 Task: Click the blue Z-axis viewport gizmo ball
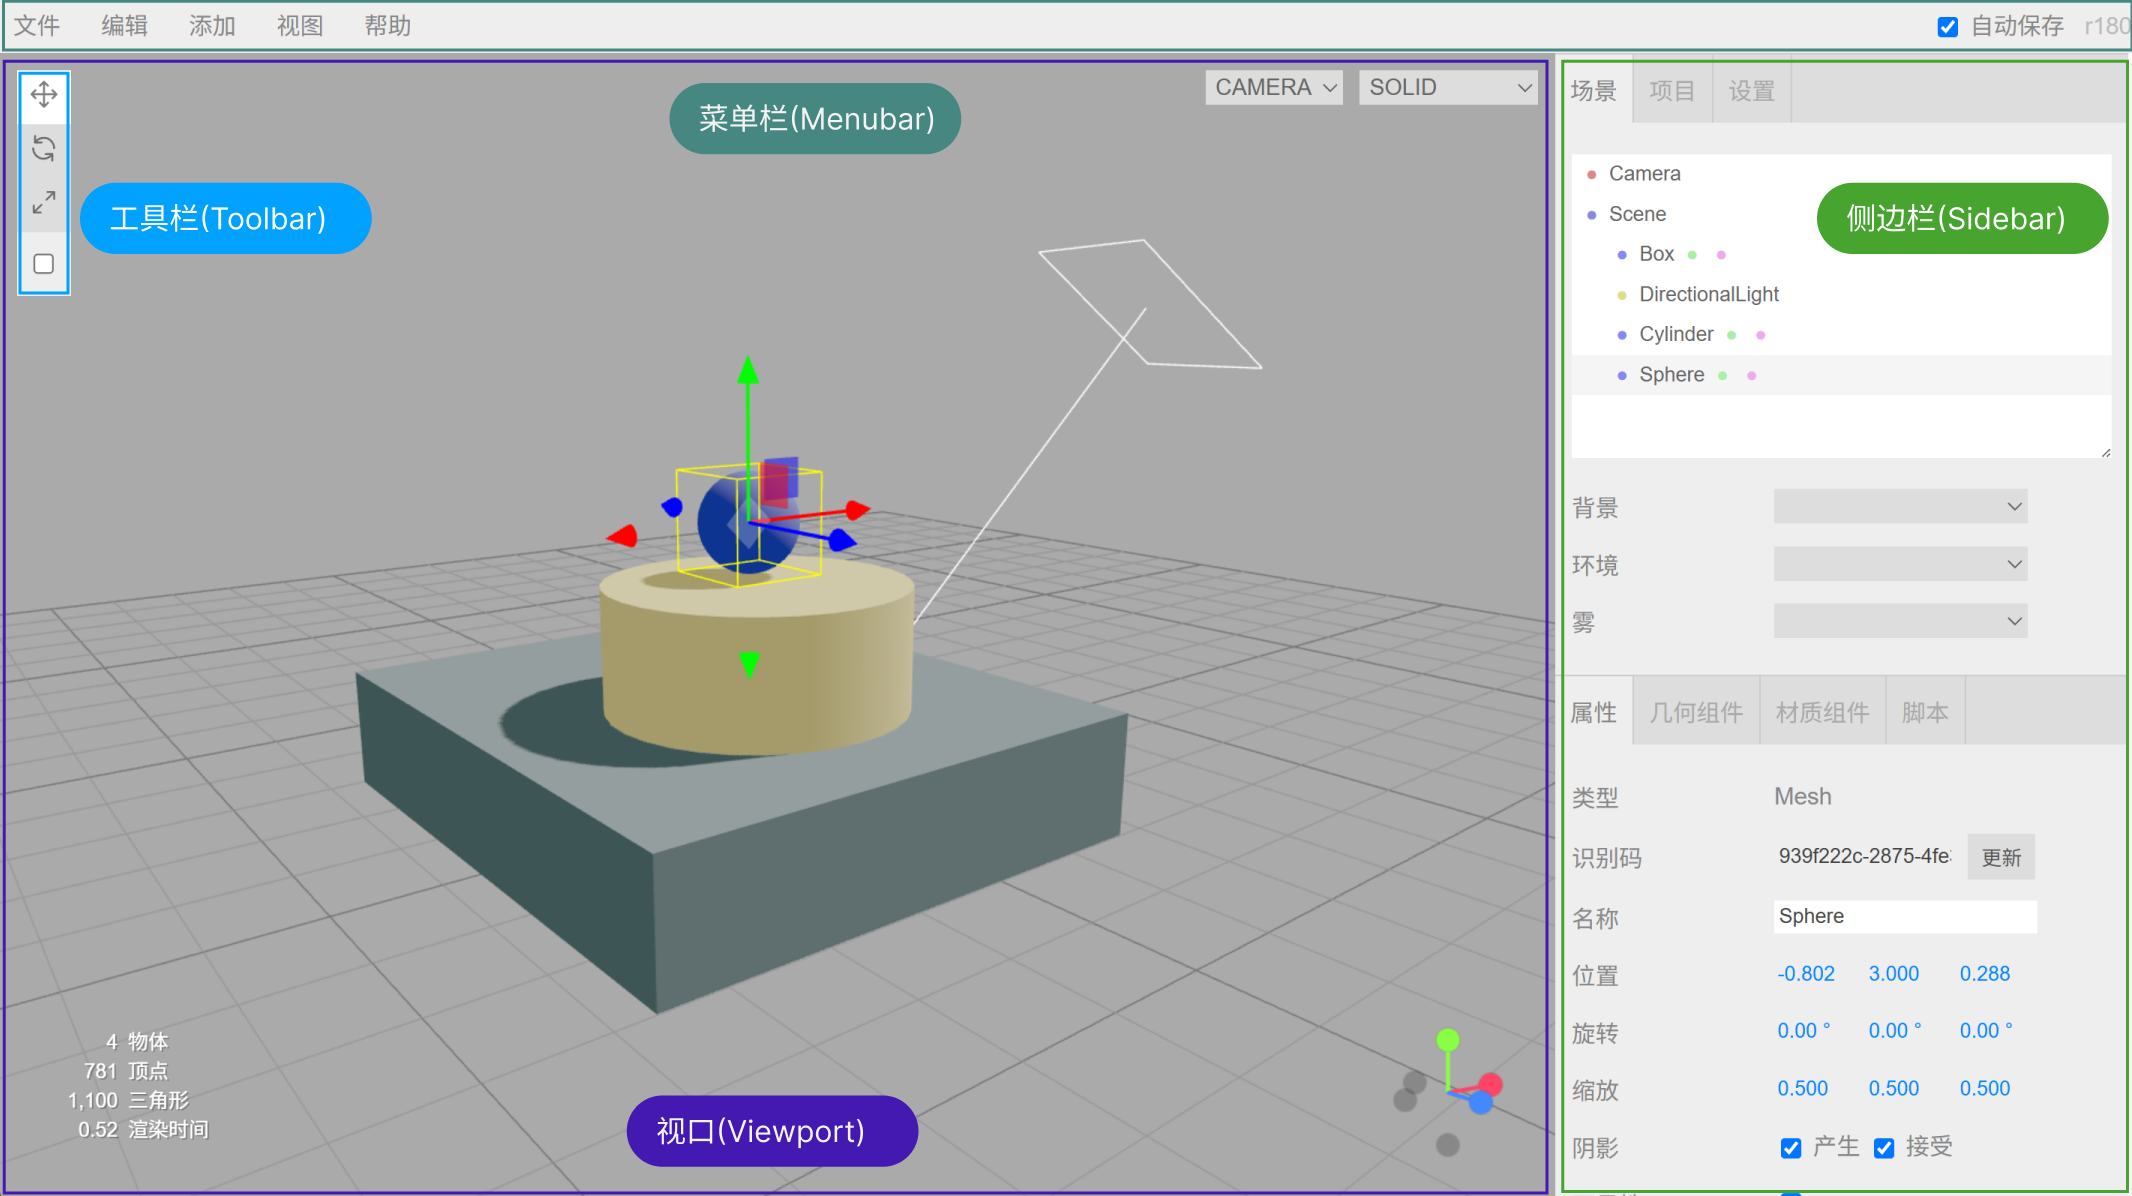(1480, 1102)
